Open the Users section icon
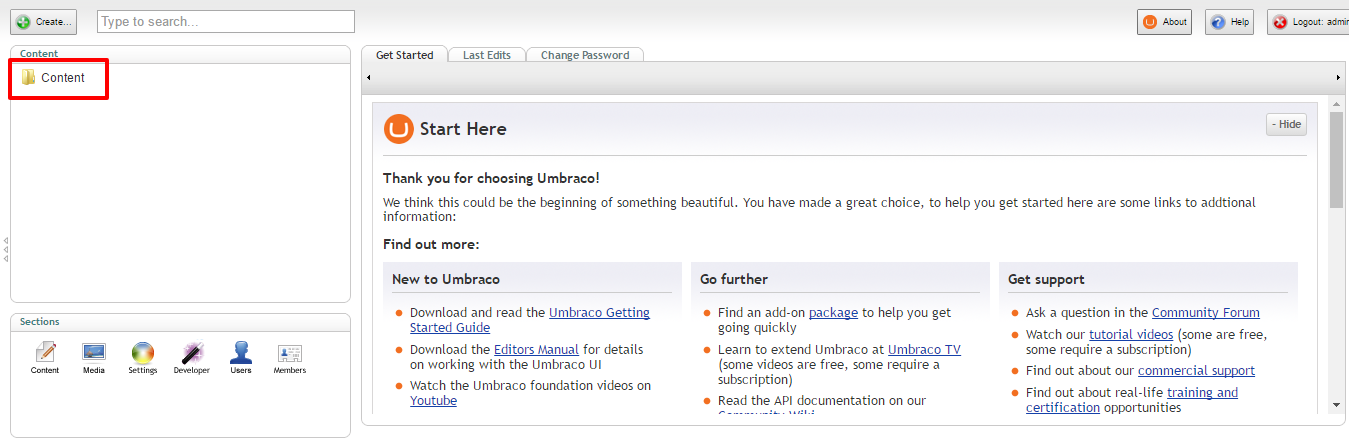This screenshot has width=1349, height=439. pyautogui.click(x=241, y=358)
